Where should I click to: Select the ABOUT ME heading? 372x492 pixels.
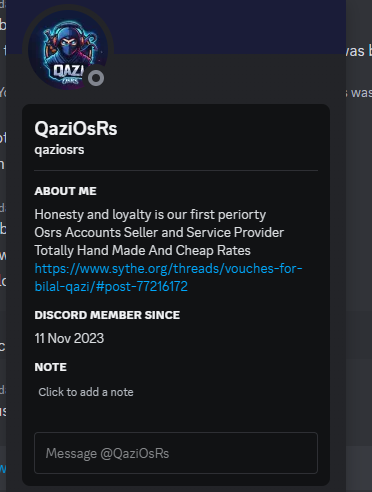65,191
